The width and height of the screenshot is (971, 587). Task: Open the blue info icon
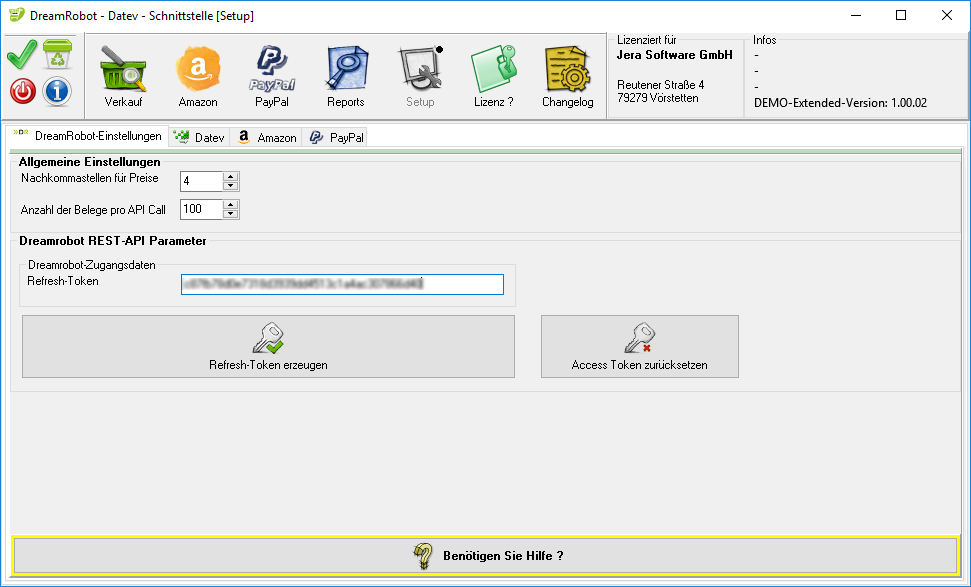pos(57,91)
